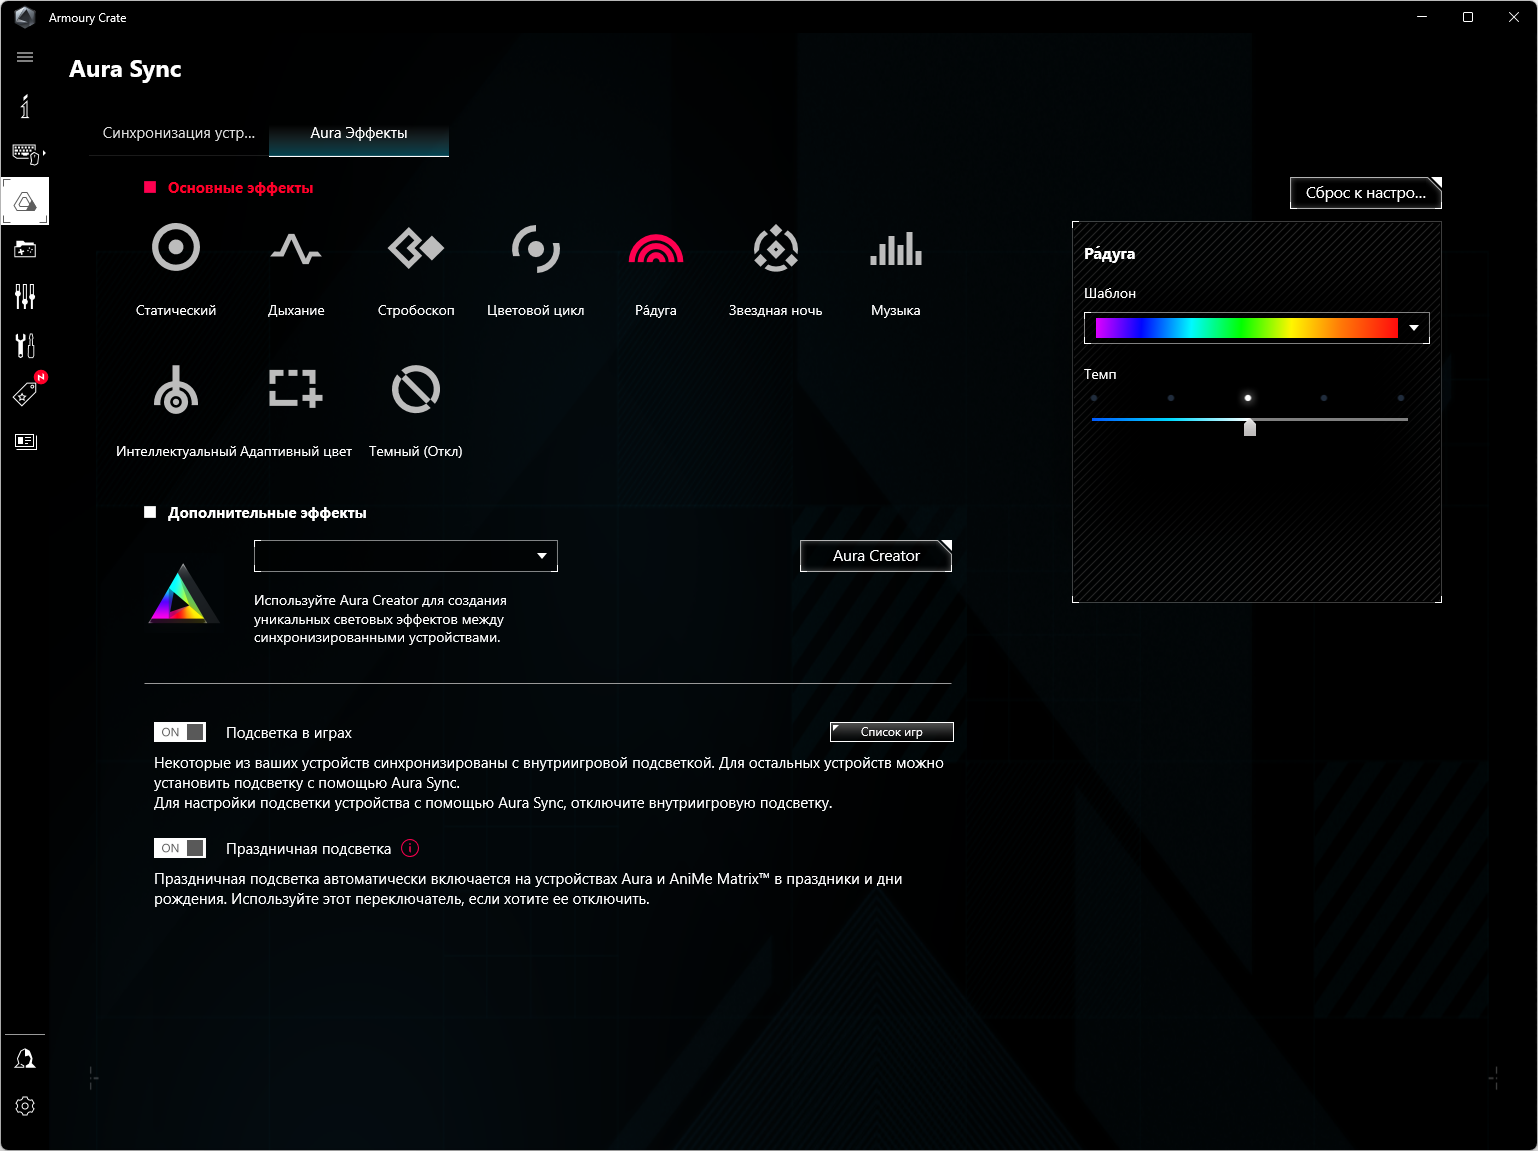Maximize the Armoury Crate window
Viewport: 1538px width, 1151px height.
[x=1468, y=17]
